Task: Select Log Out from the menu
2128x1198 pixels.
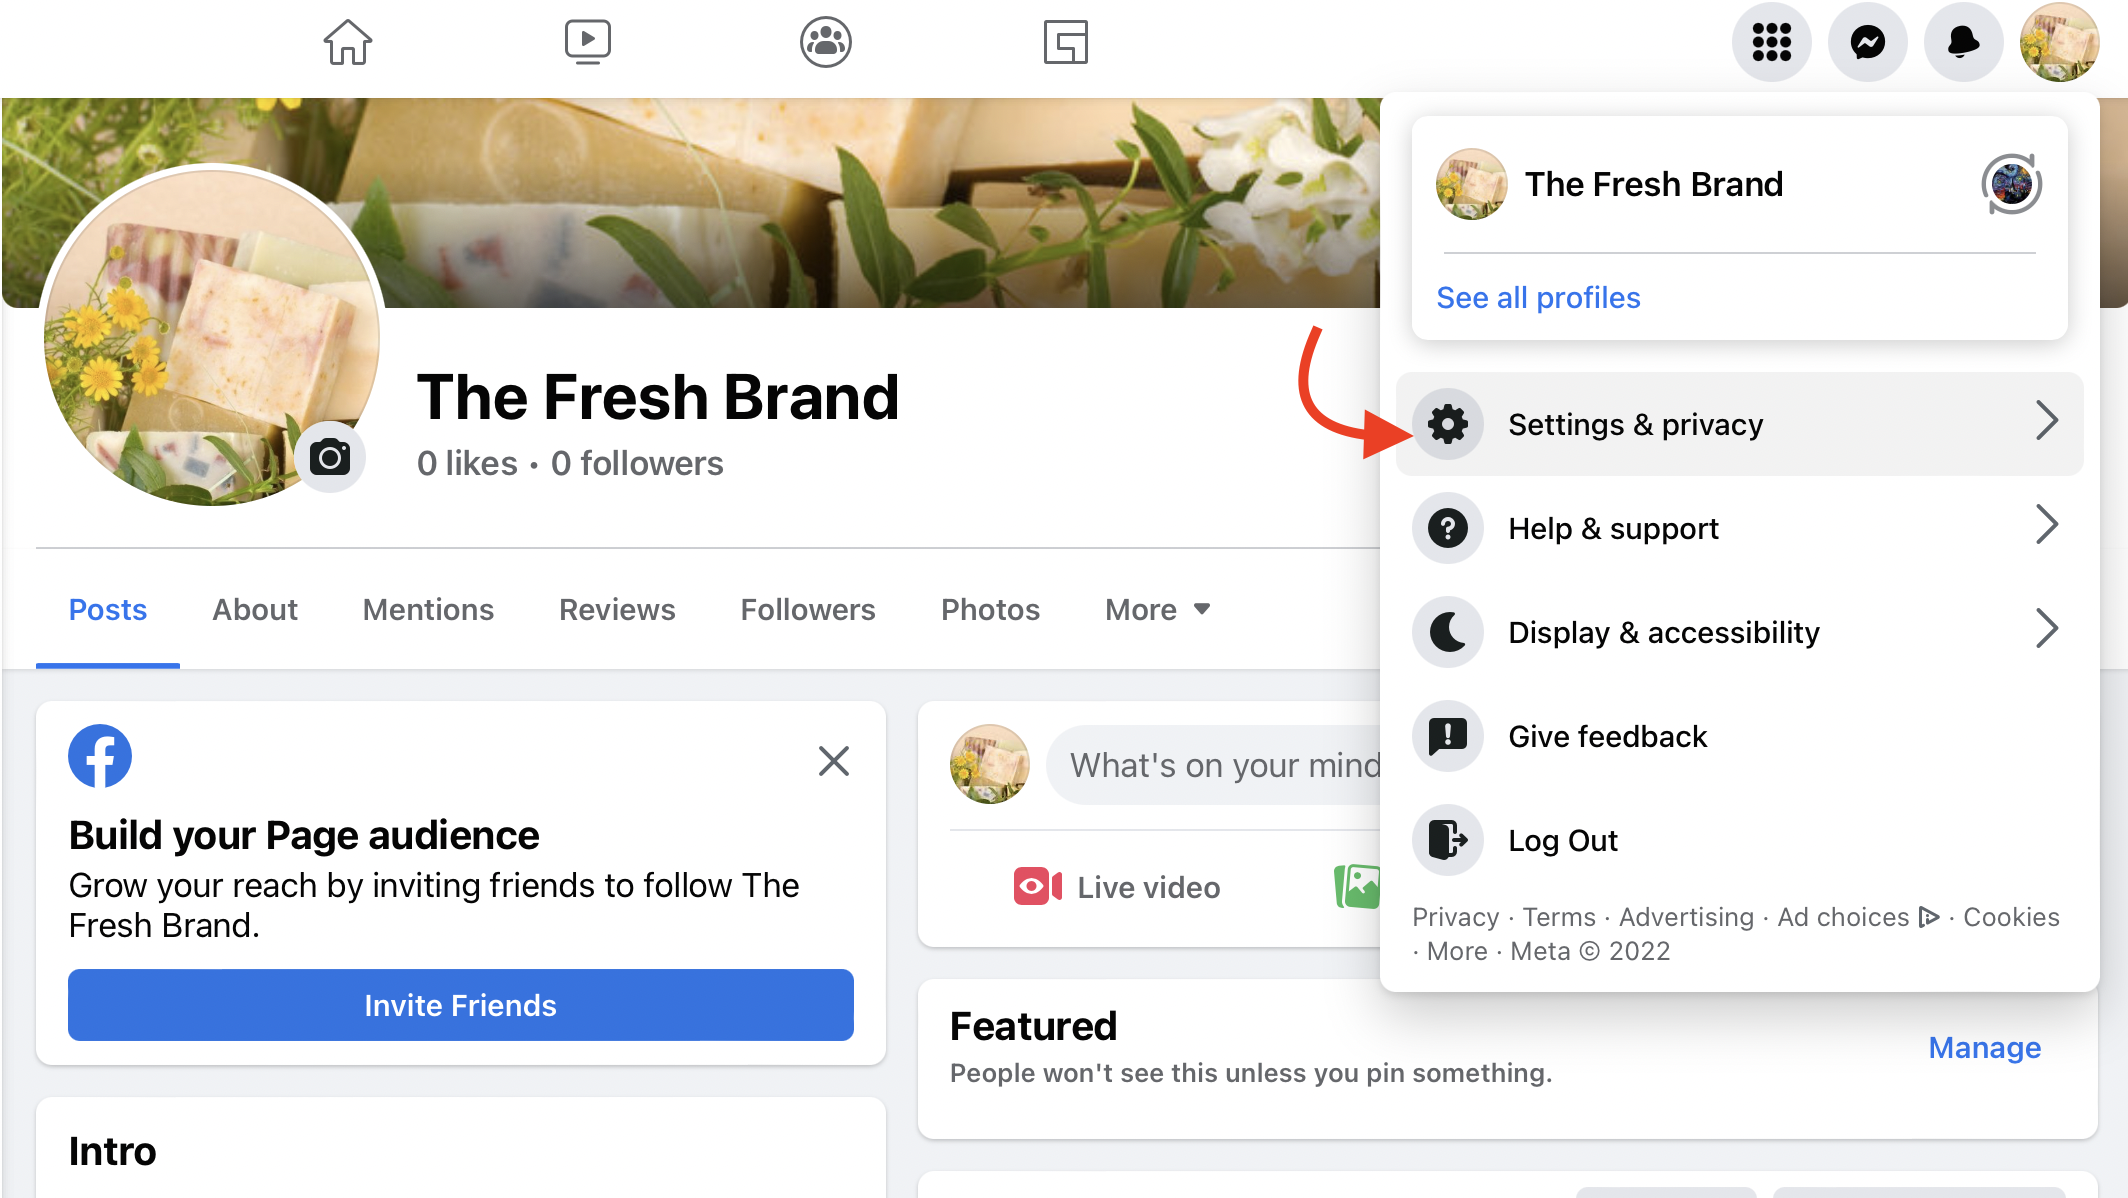Action: 1563,840
